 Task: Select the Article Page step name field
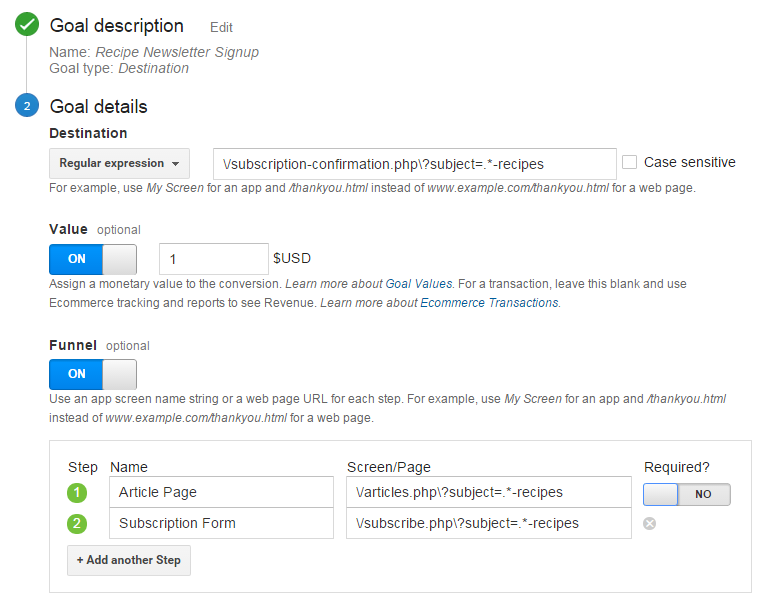pos(222,492)
